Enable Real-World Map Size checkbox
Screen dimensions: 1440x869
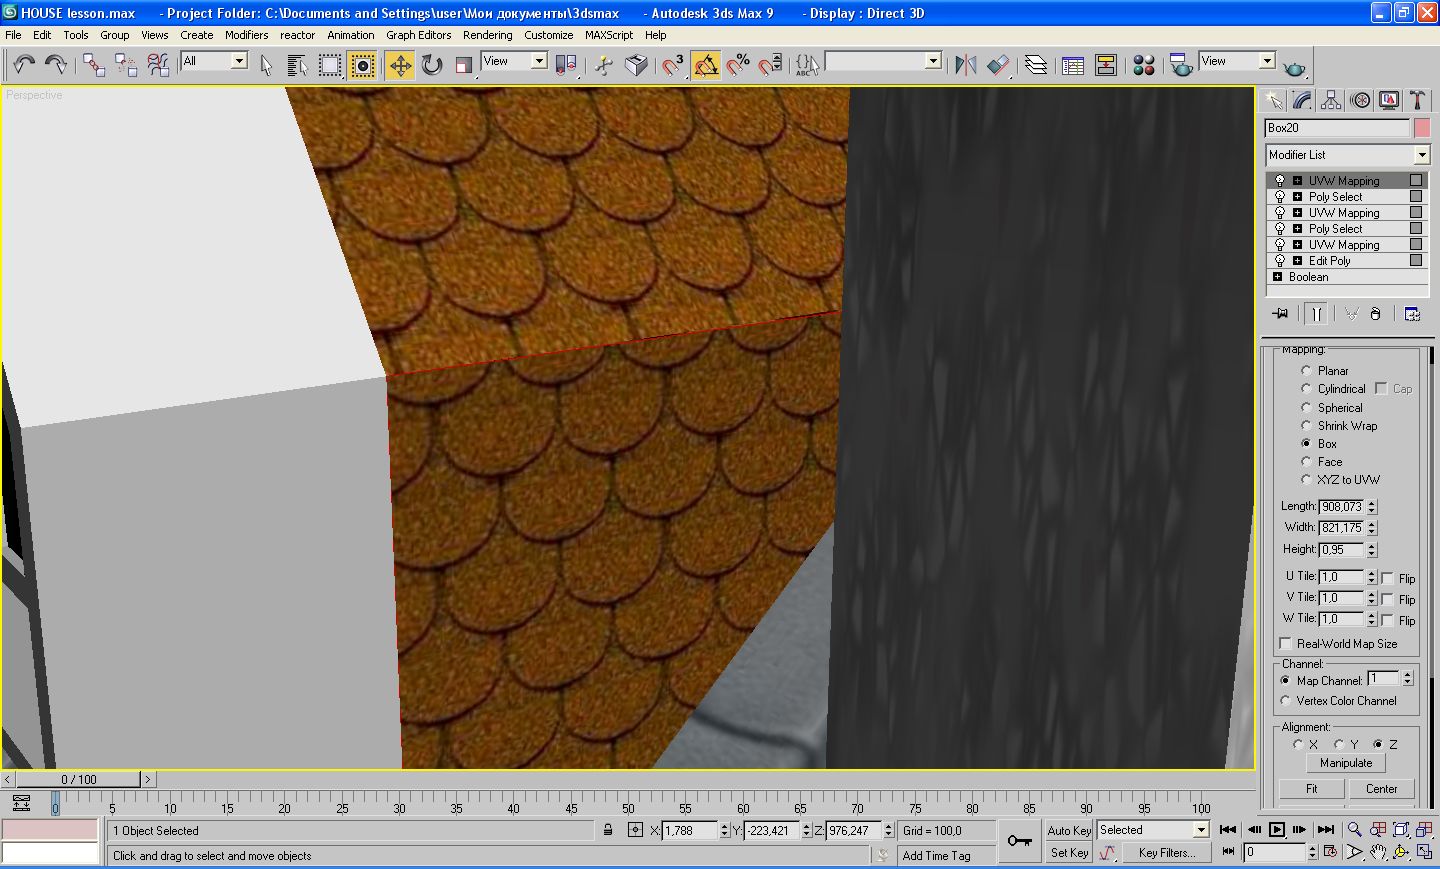click(1286, 644)
